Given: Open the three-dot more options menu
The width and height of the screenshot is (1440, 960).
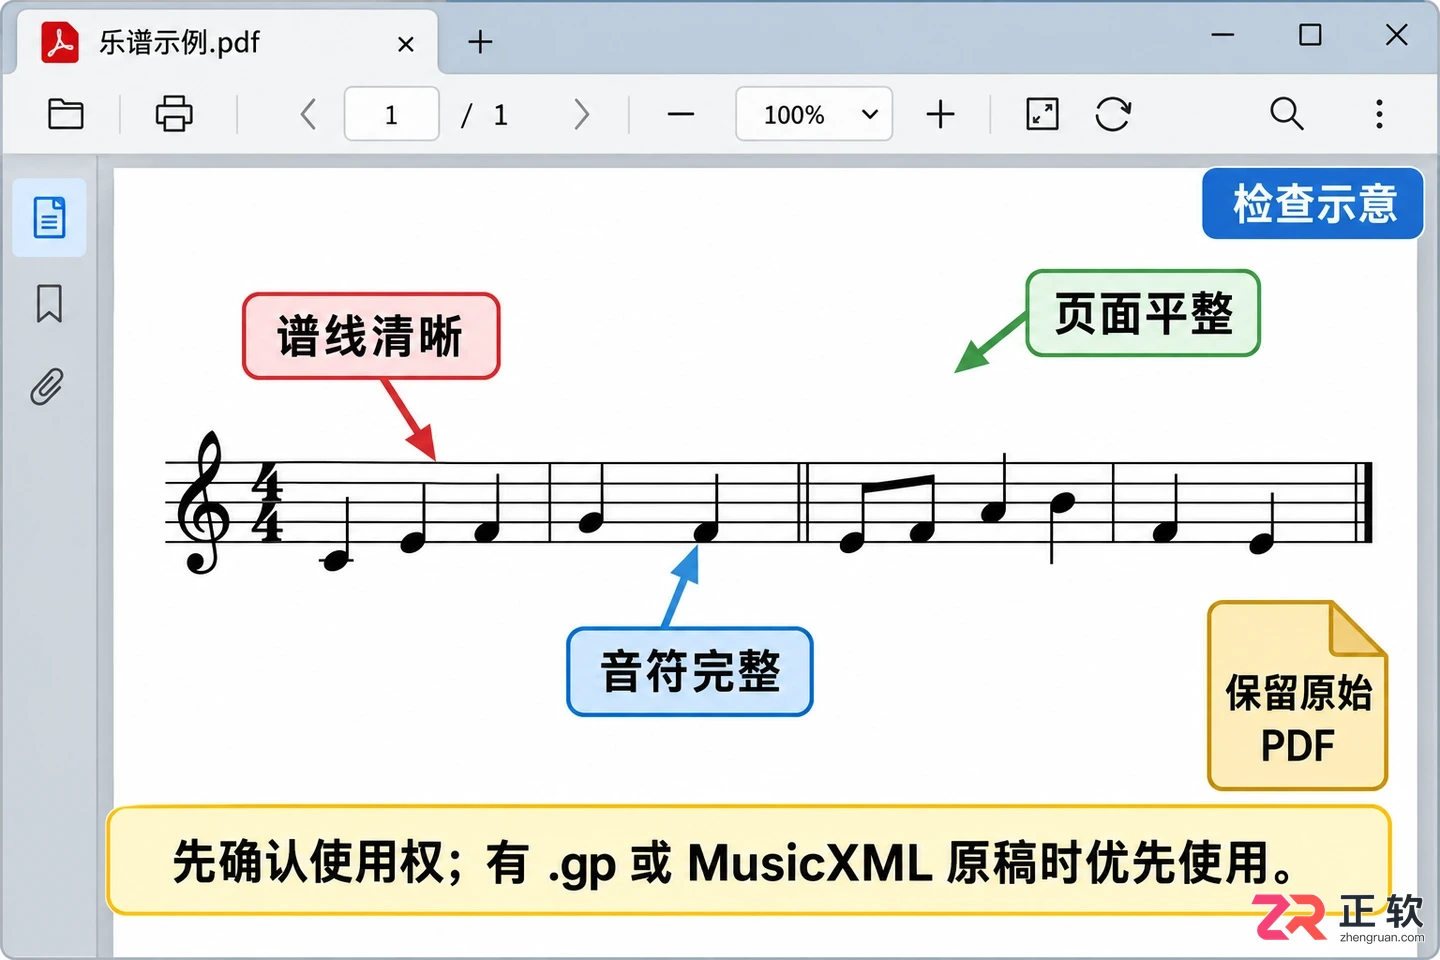Looking at the screenshot, I should tap(1379, 114).
